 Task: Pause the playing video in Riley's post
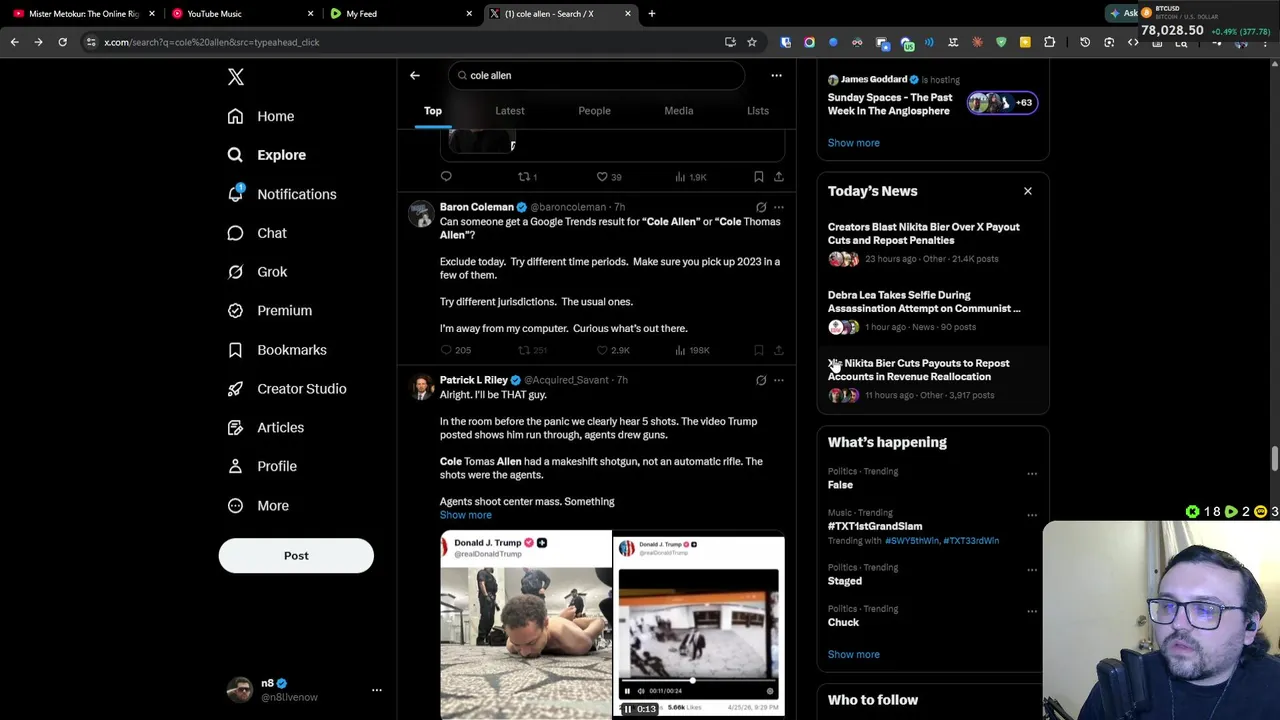click(x=628, y=709)
